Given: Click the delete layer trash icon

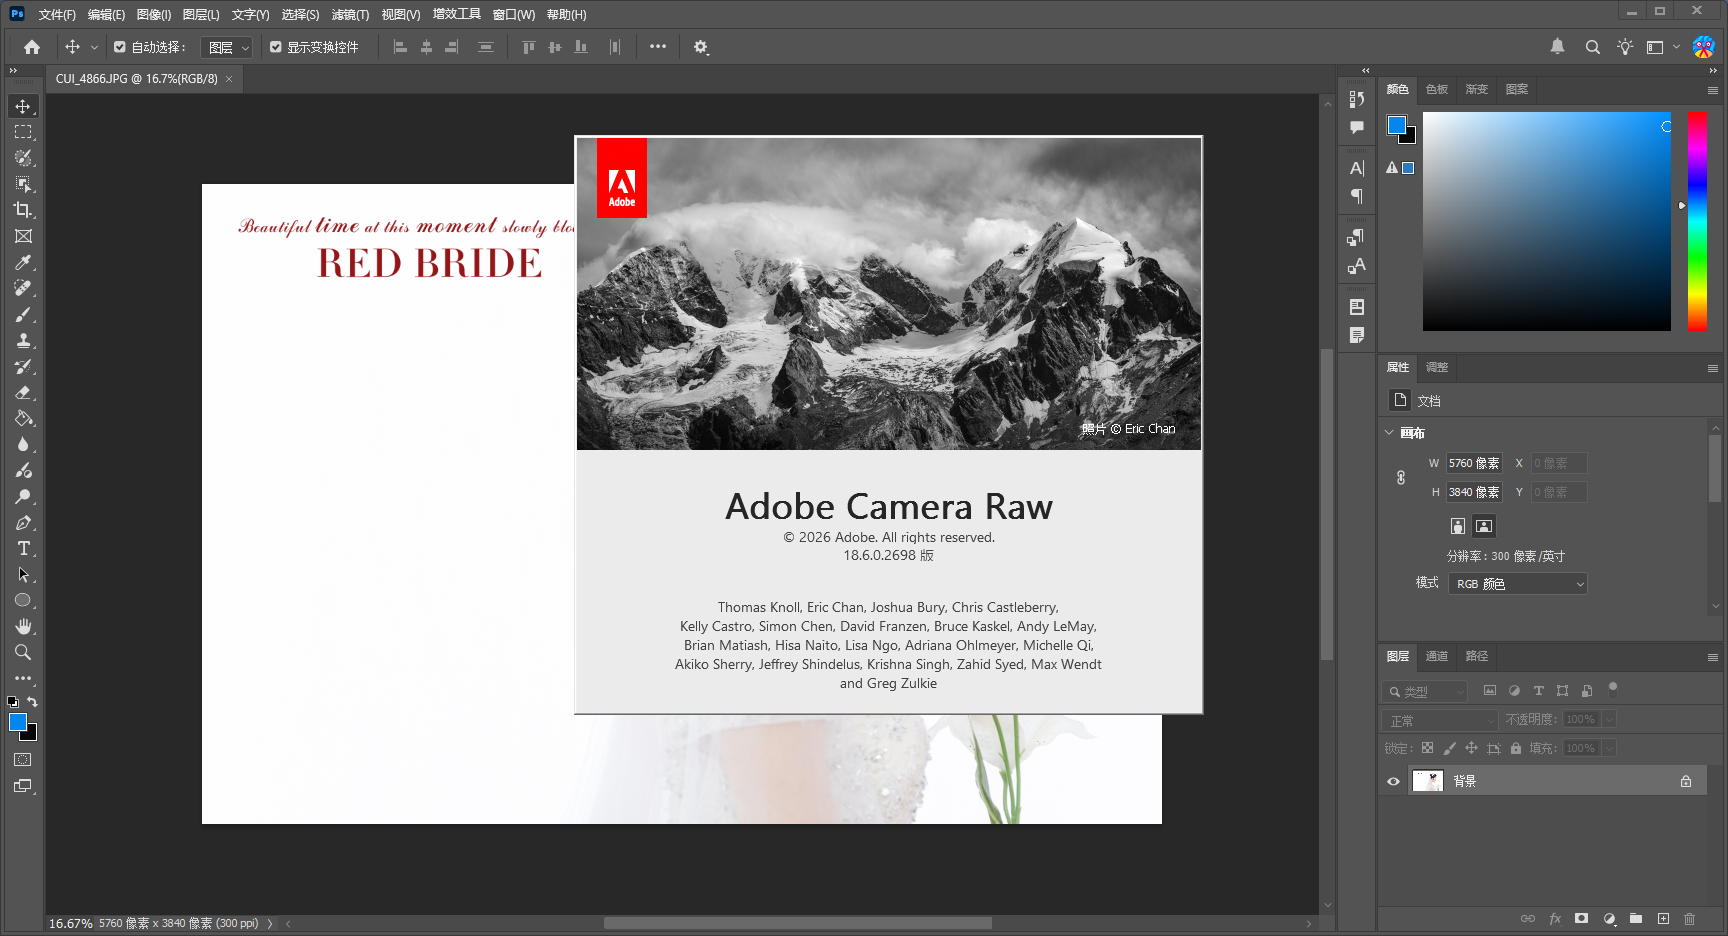Looking at the screenshot, I should pos(1690,918).
